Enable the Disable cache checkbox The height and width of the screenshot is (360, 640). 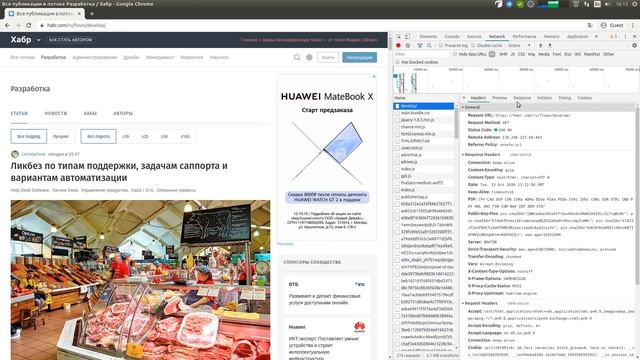[x=474, y=45]
